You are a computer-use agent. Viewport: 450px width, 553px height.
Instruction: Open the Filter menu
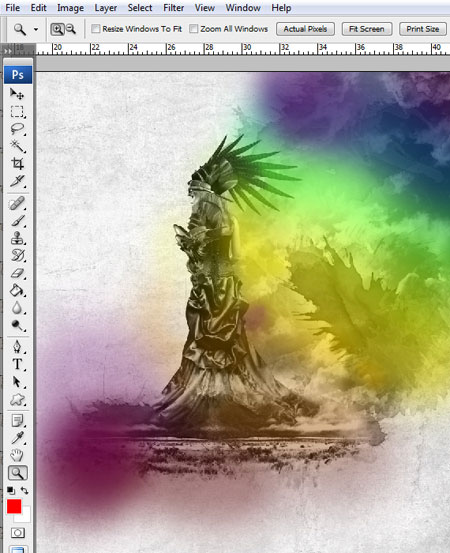point(174,8)
